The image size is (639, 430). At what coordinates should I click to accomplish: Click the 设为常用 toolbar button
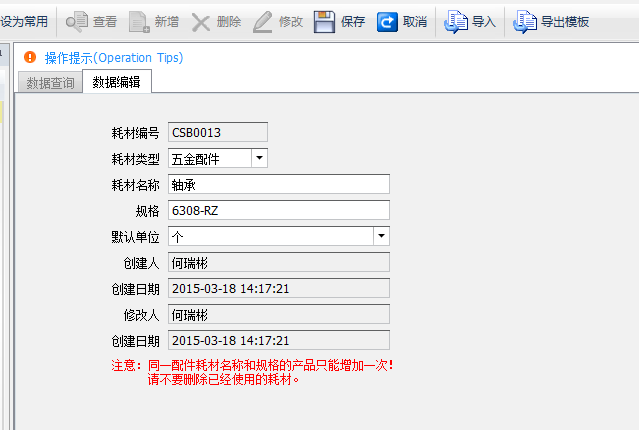click(24, 22)
